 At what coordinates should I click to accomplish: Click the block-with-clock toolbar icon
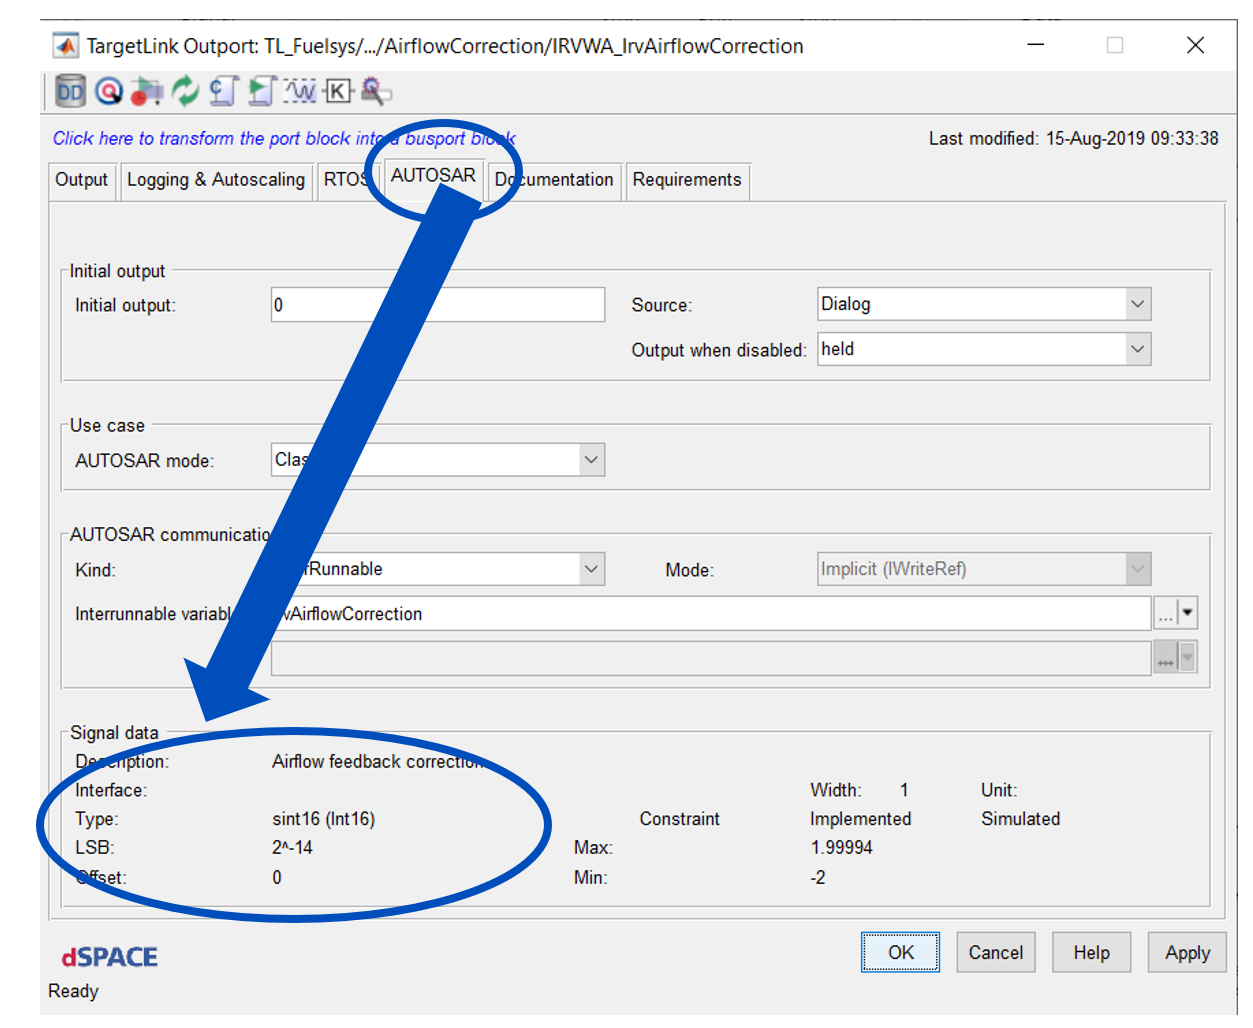pyautogui.click(x=146, y=91)
